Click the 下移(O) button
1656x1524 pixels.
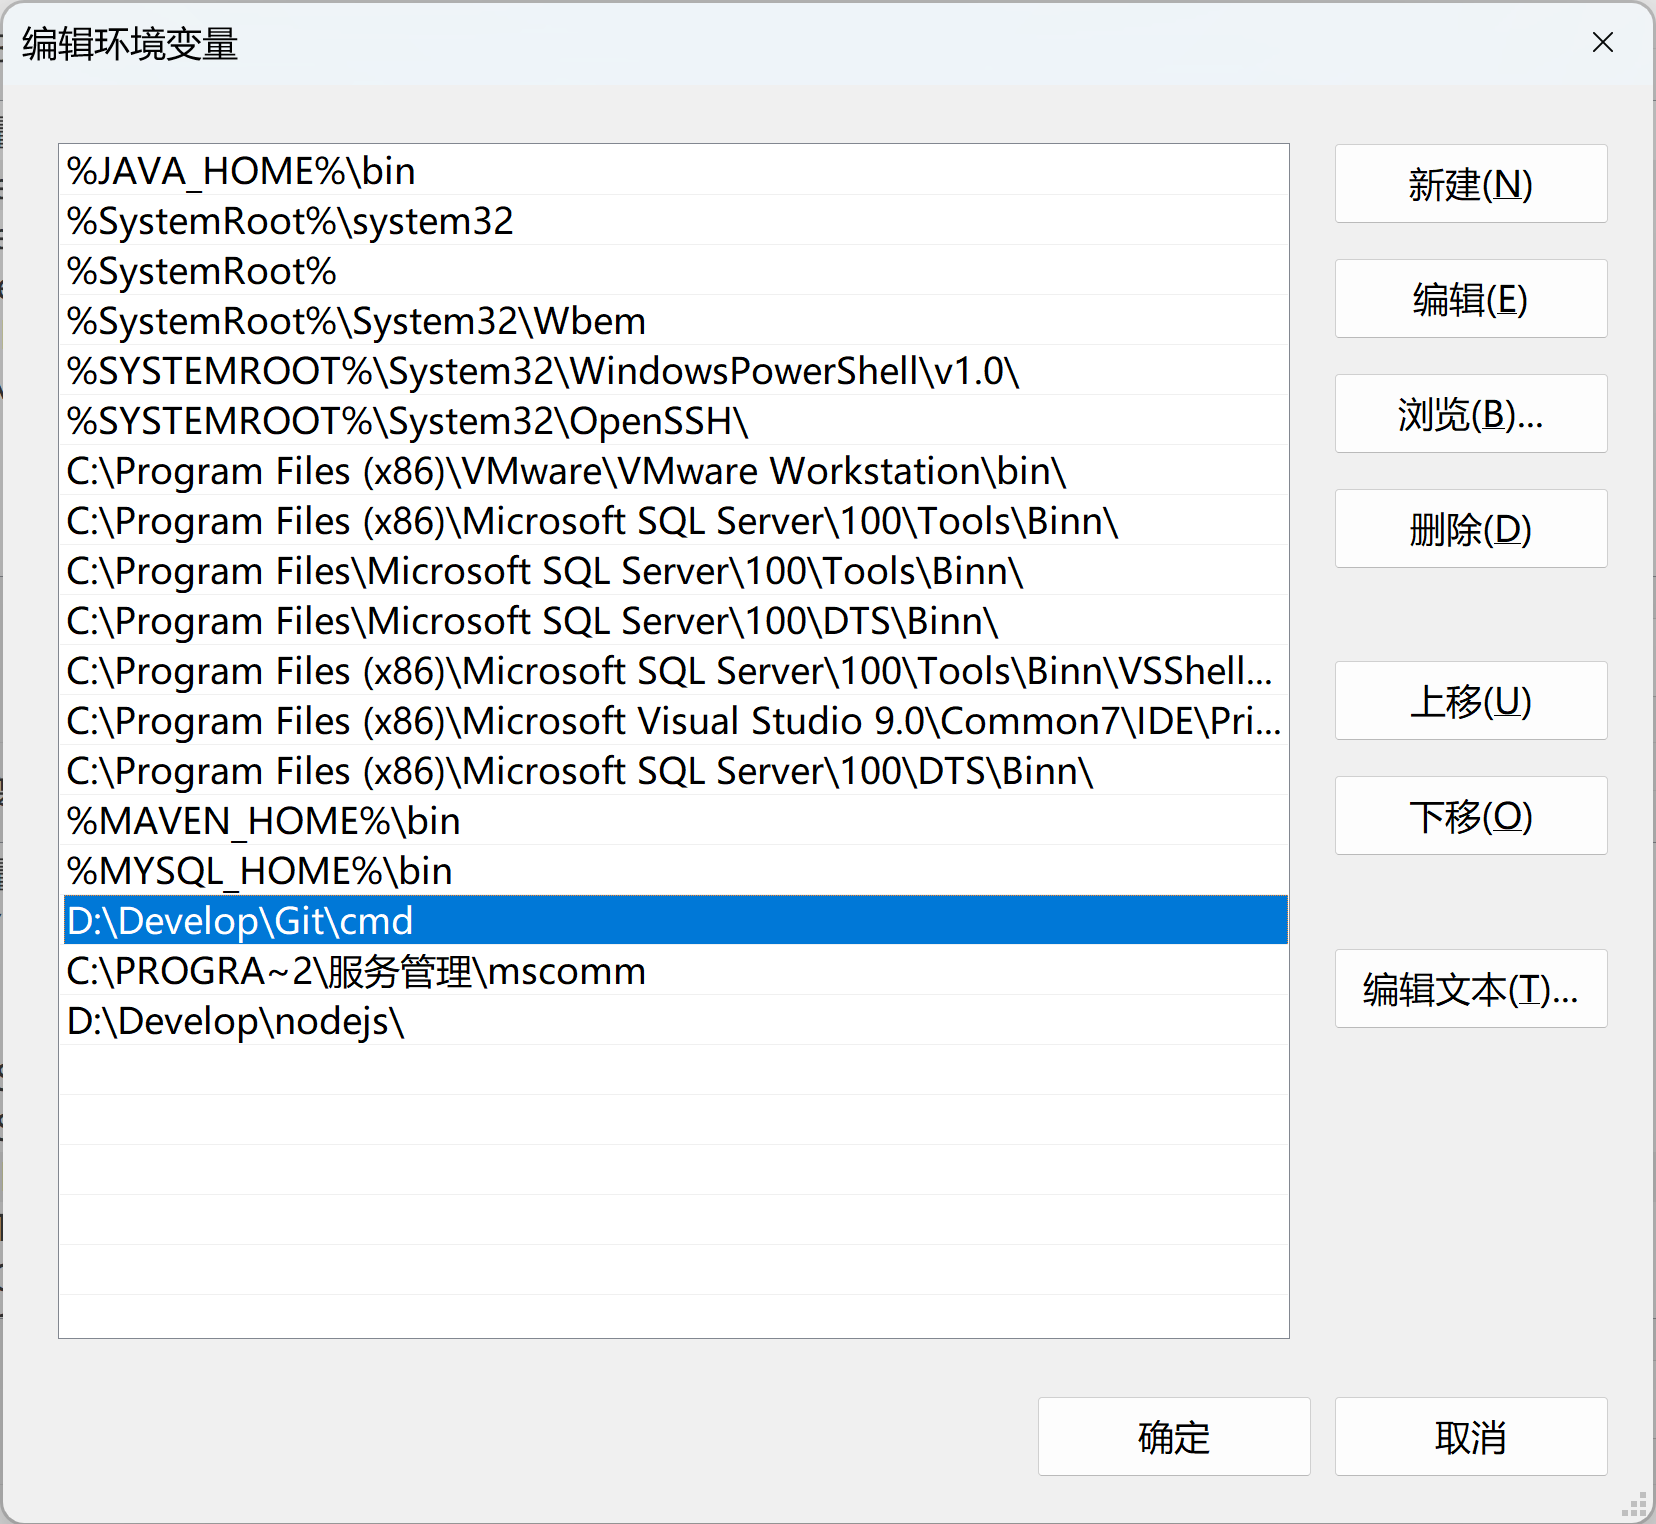1470,816
